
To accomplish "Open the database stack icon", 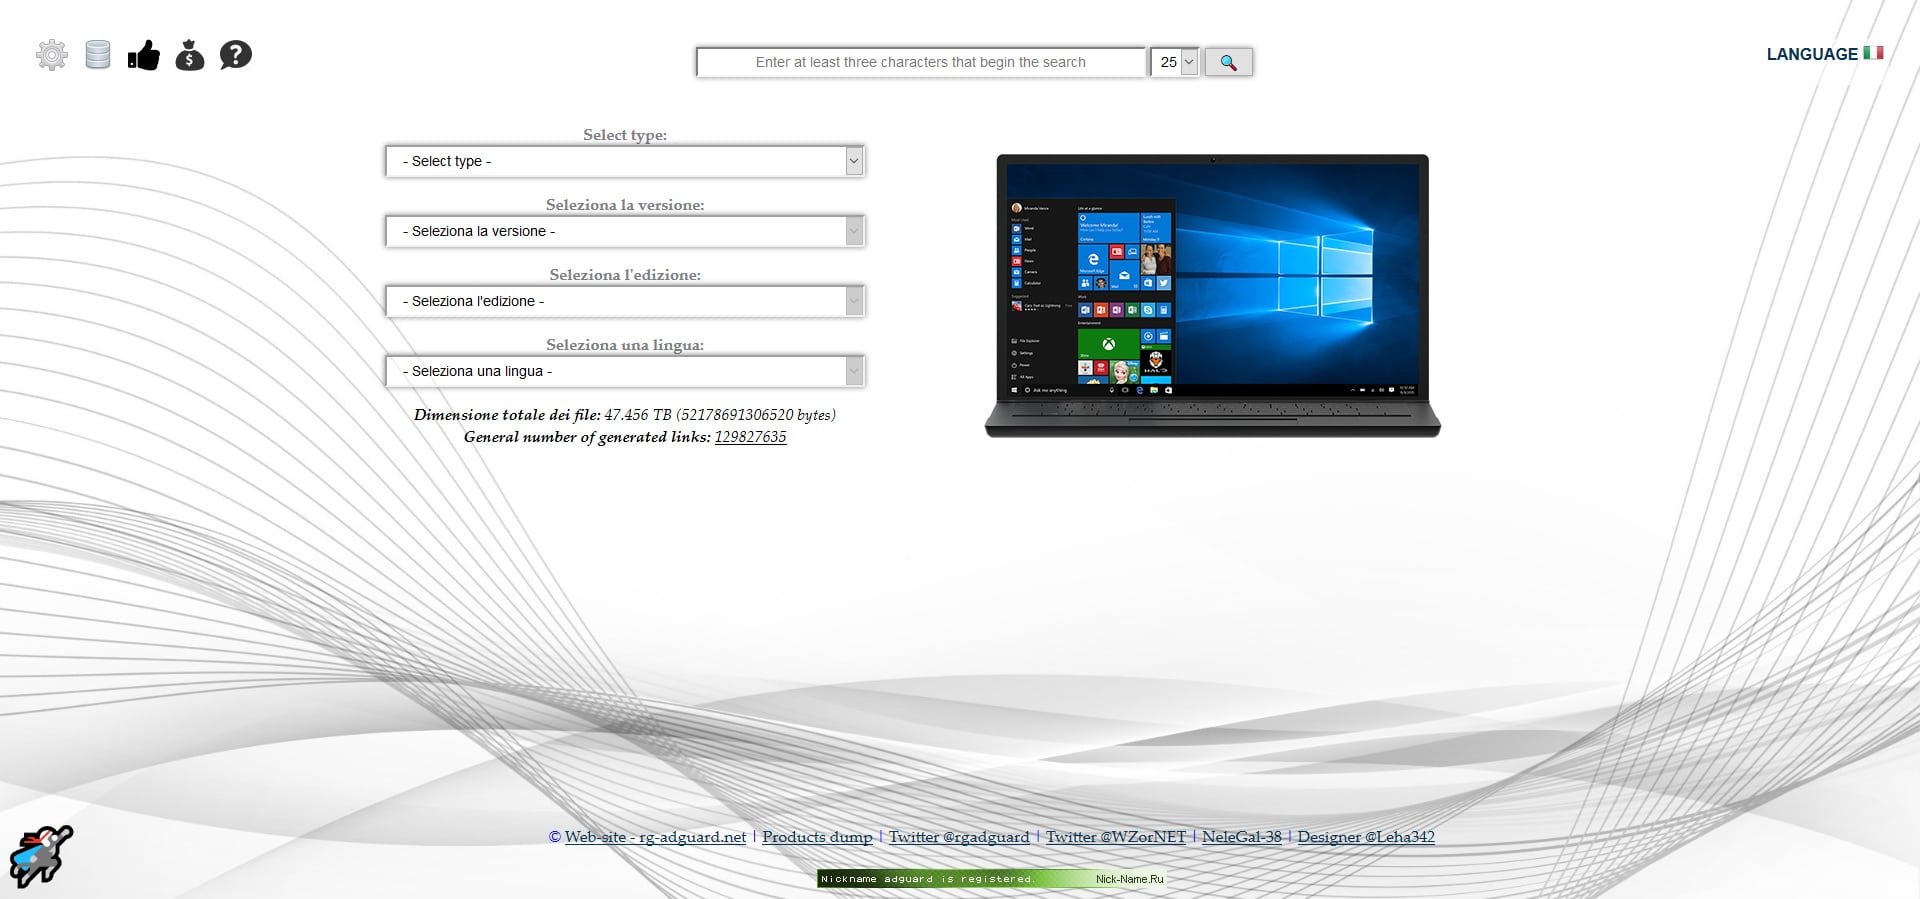I will pyautogui.click(x=98, y=55).
